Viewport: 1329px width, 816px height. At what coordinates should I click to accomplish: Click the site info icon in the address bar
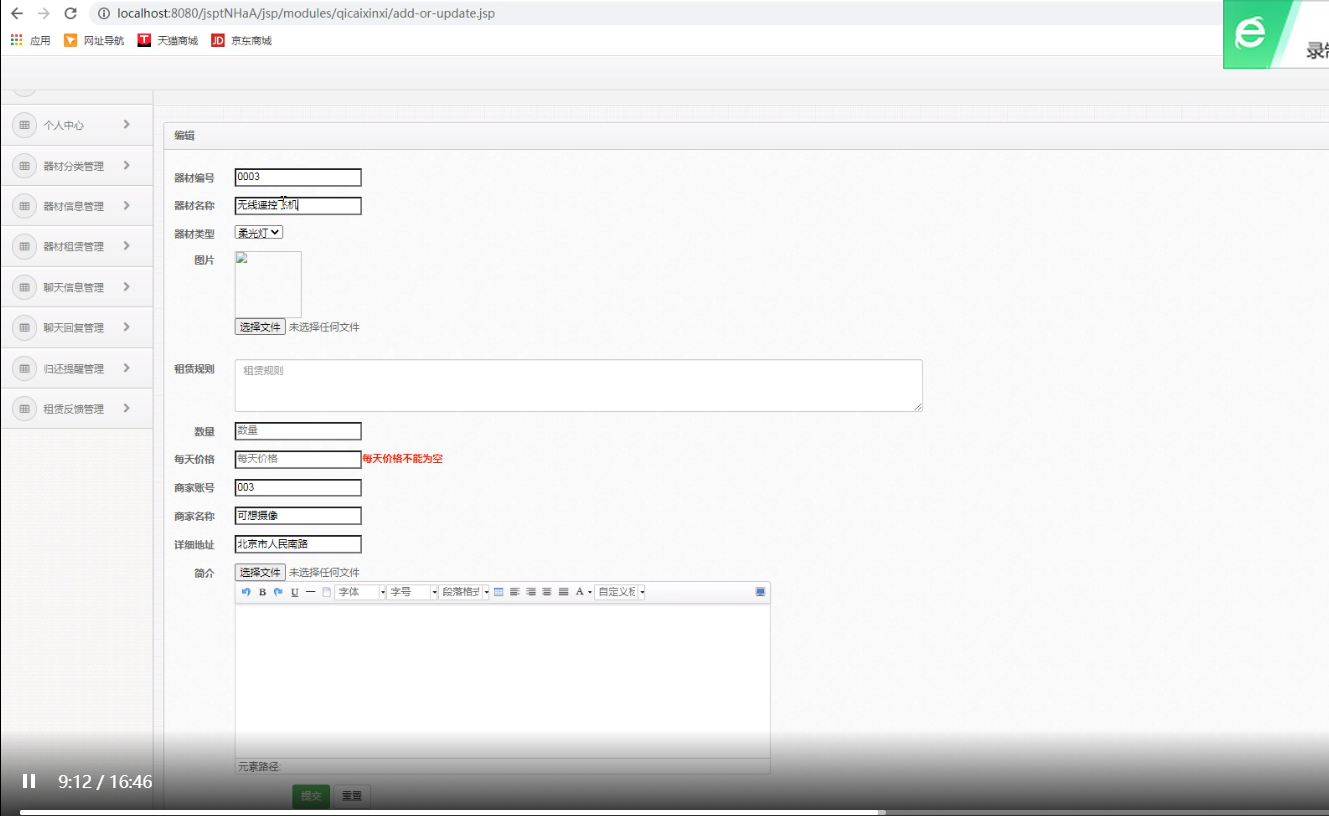point(104,14)
